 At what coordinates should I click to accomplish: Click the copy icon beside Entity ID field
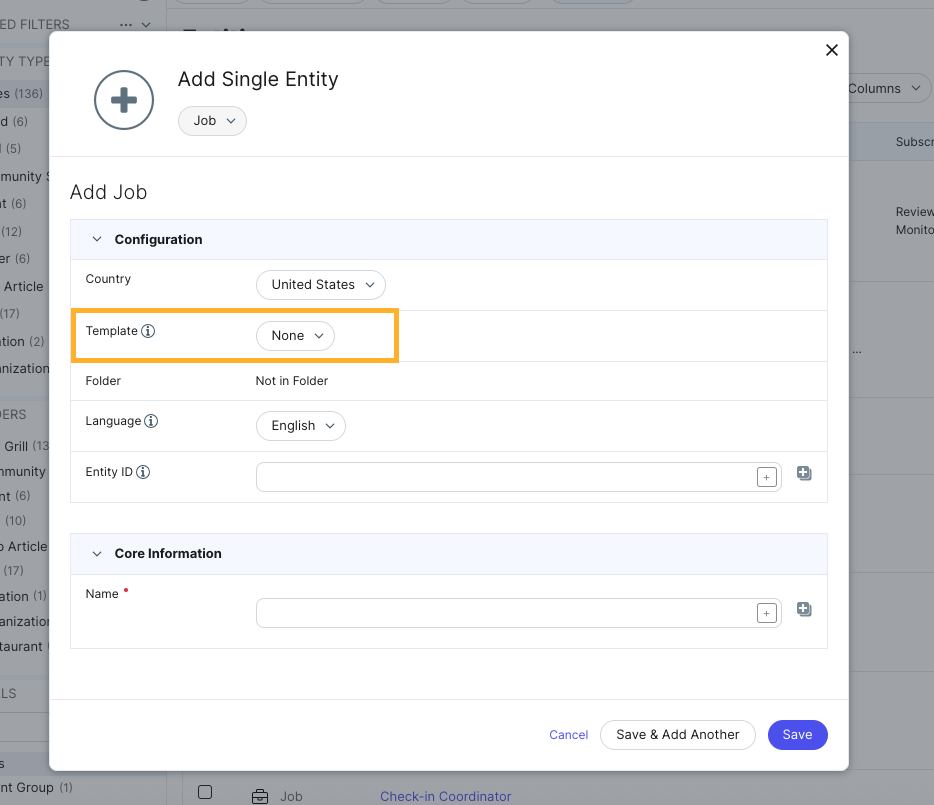click(x=804, y=473)
